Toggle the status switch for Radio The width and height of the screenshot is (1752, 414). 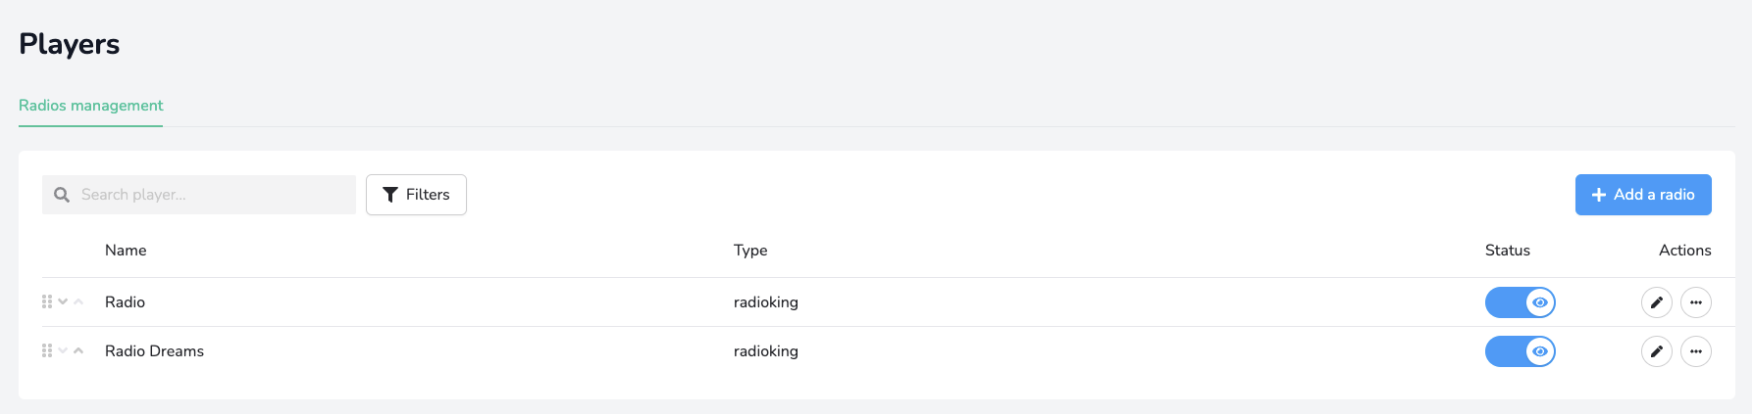point(1520,302)
